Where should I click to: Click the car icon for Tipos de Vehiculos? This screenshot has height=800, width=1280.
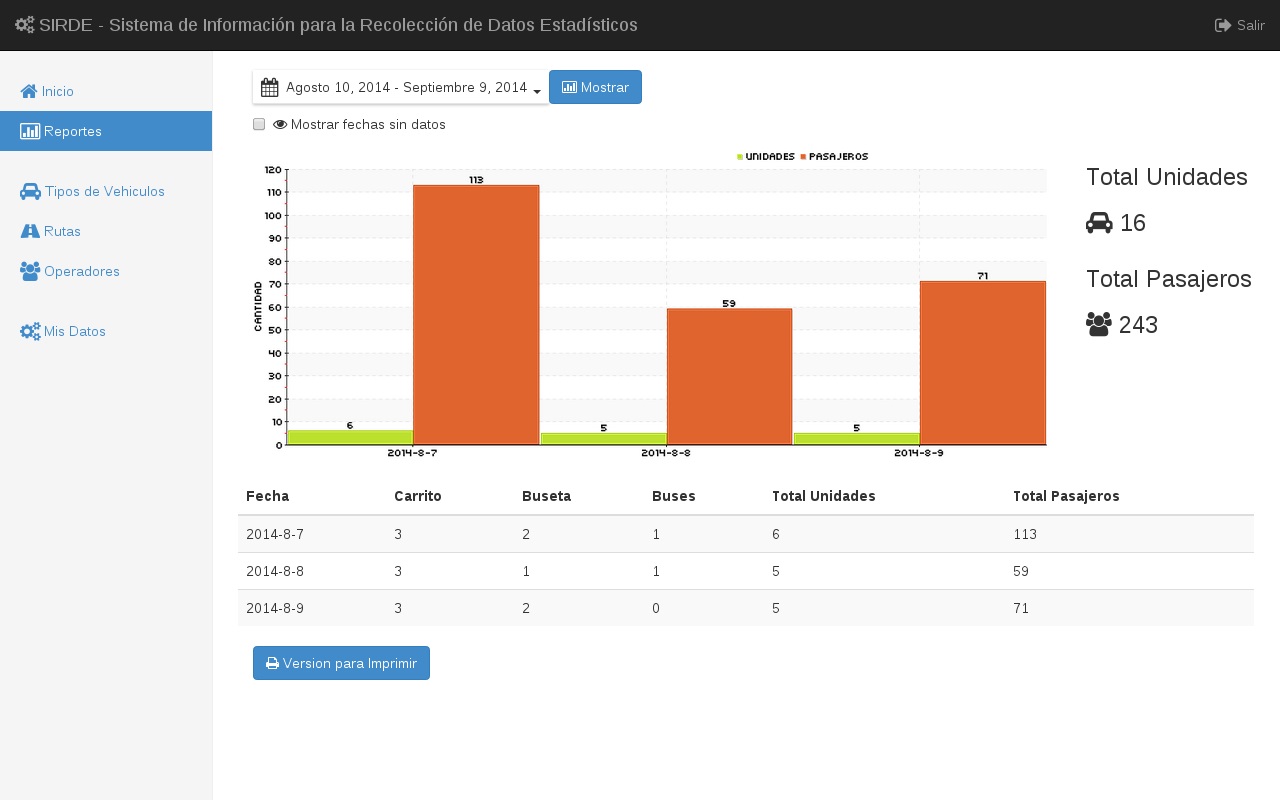(30, 191)
